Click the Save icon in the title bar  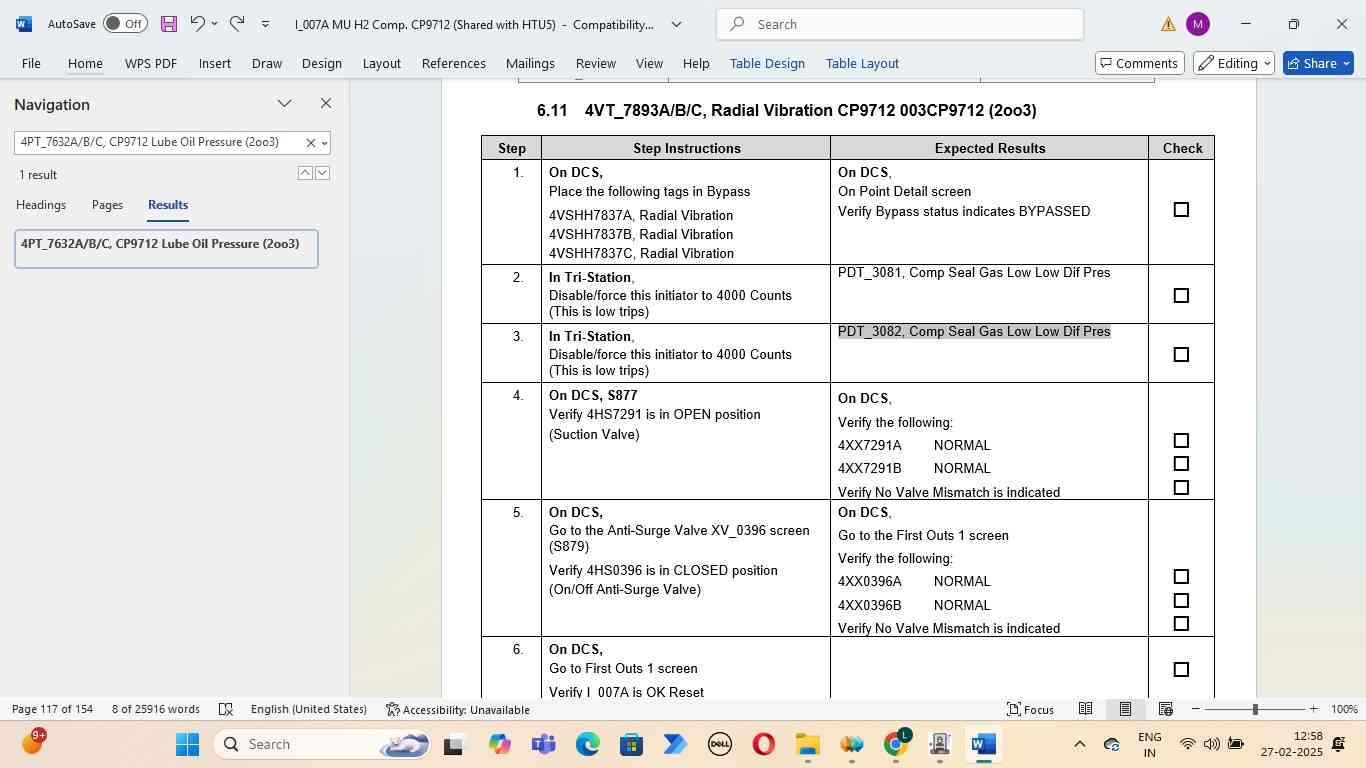tap(169, 24)
